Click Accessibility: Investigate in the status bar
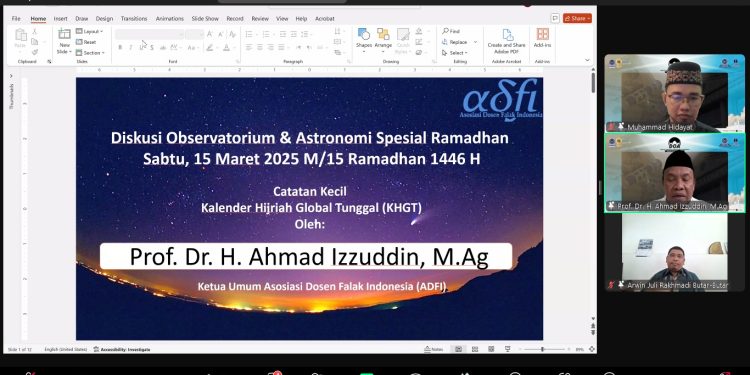This screenshot has height=375, width=750. point(122,350)
